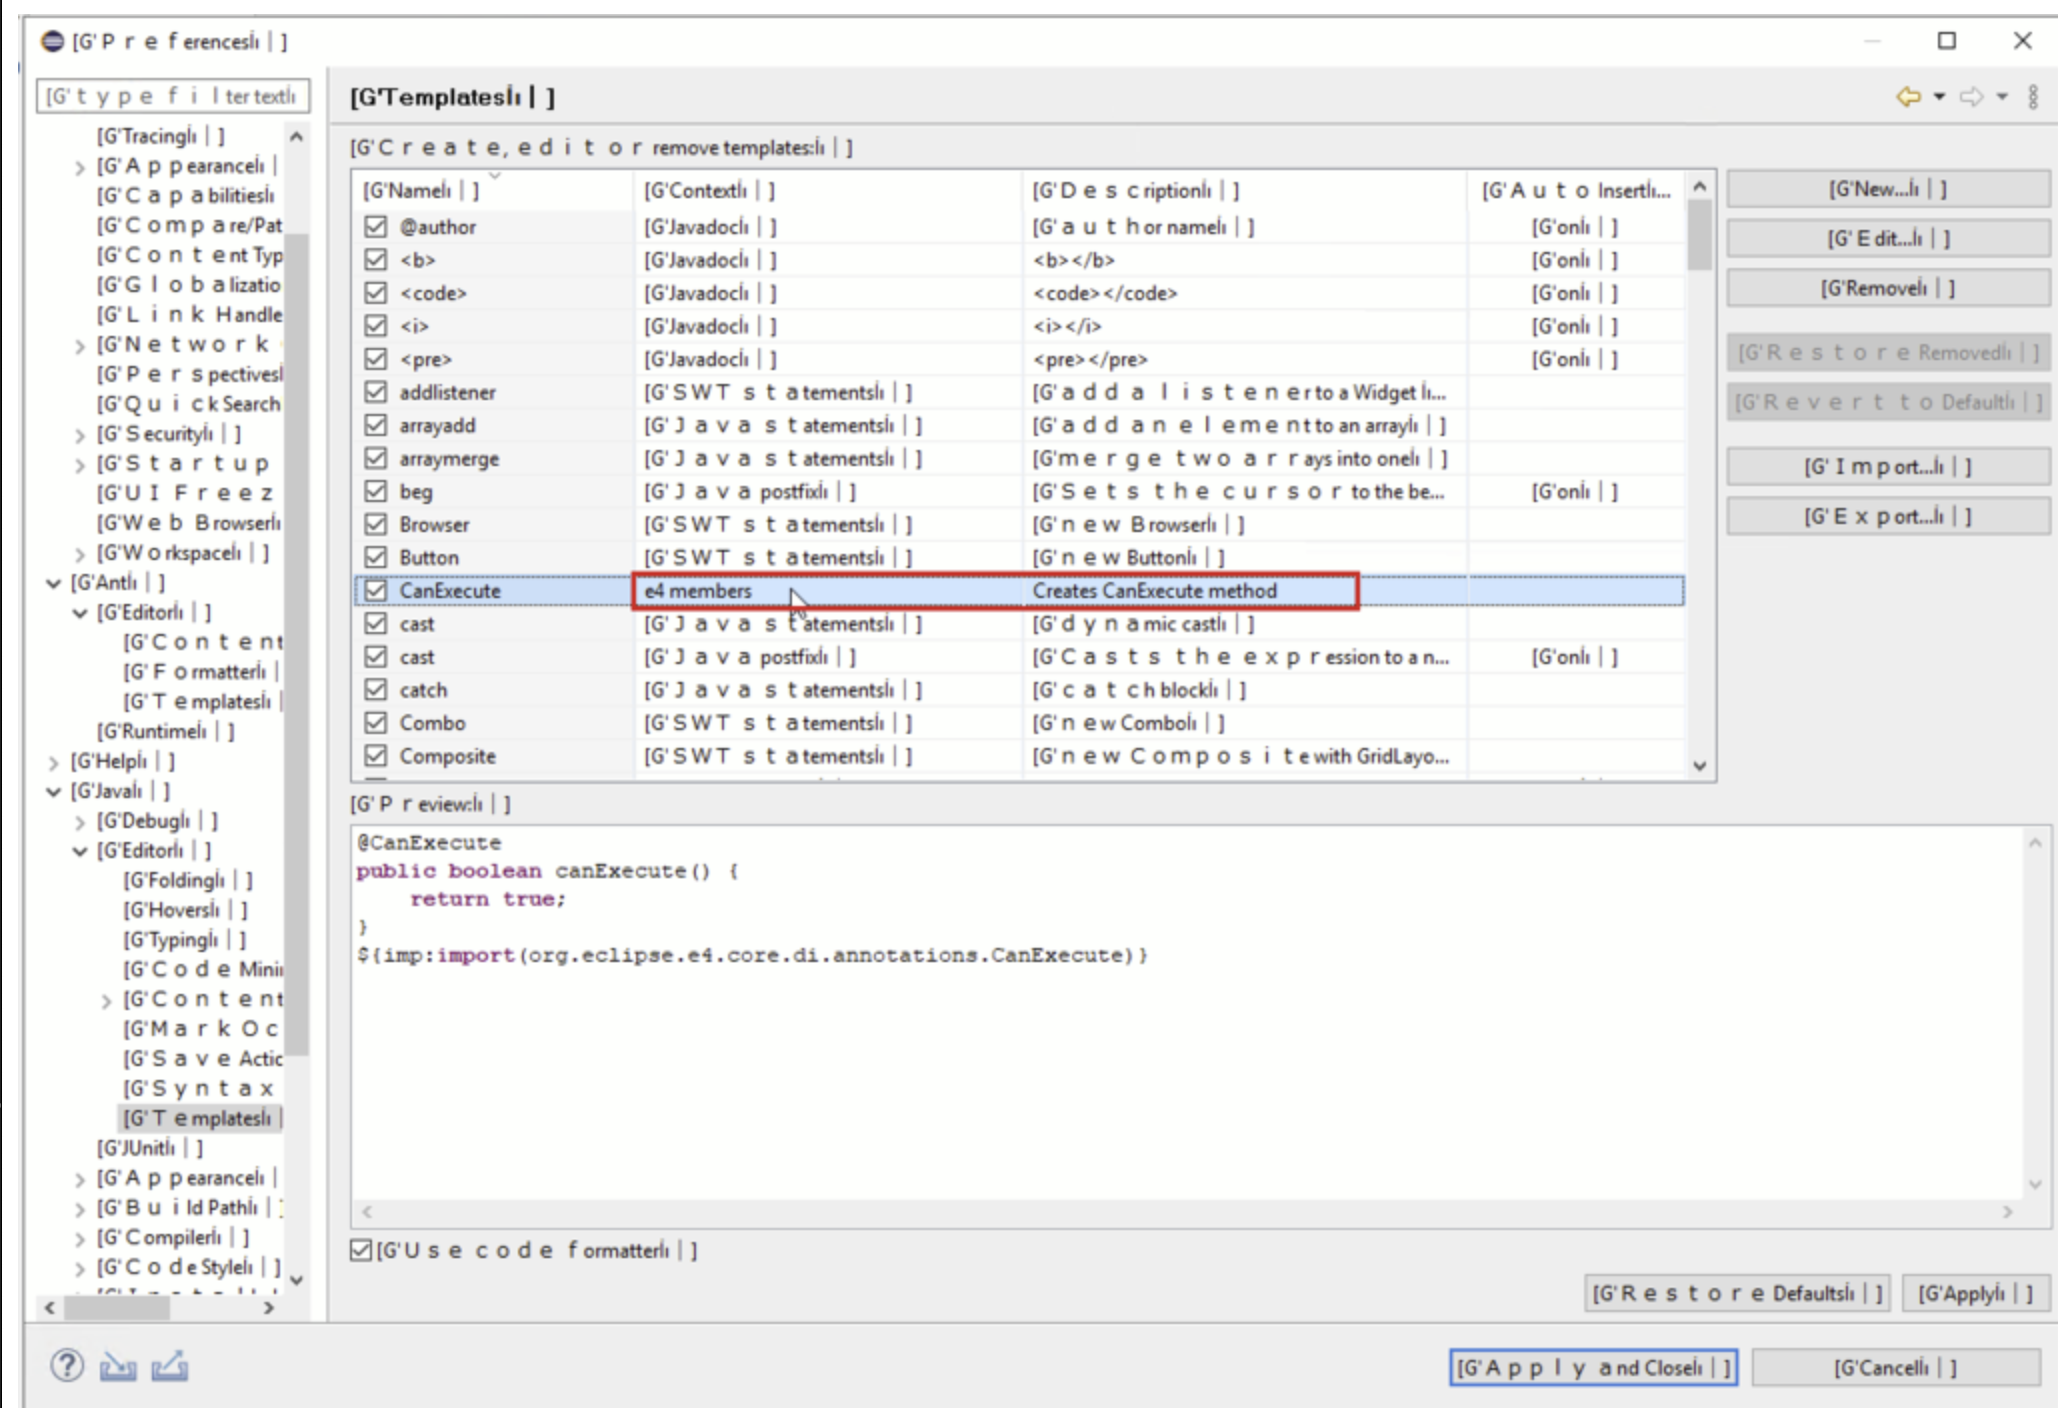Collapse the Ant tree node
The image size is (2058, 1408).
point(54,584)
